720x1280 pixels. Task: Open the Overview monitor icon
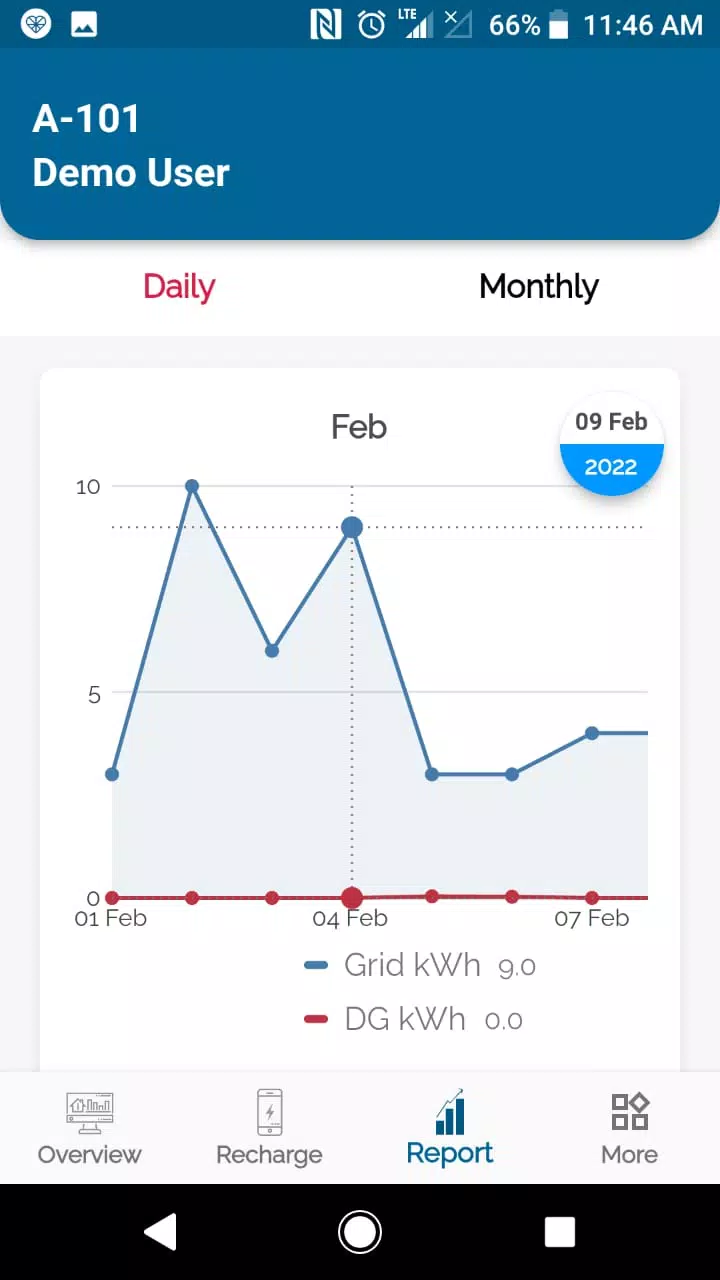[x=90, y=1112]
